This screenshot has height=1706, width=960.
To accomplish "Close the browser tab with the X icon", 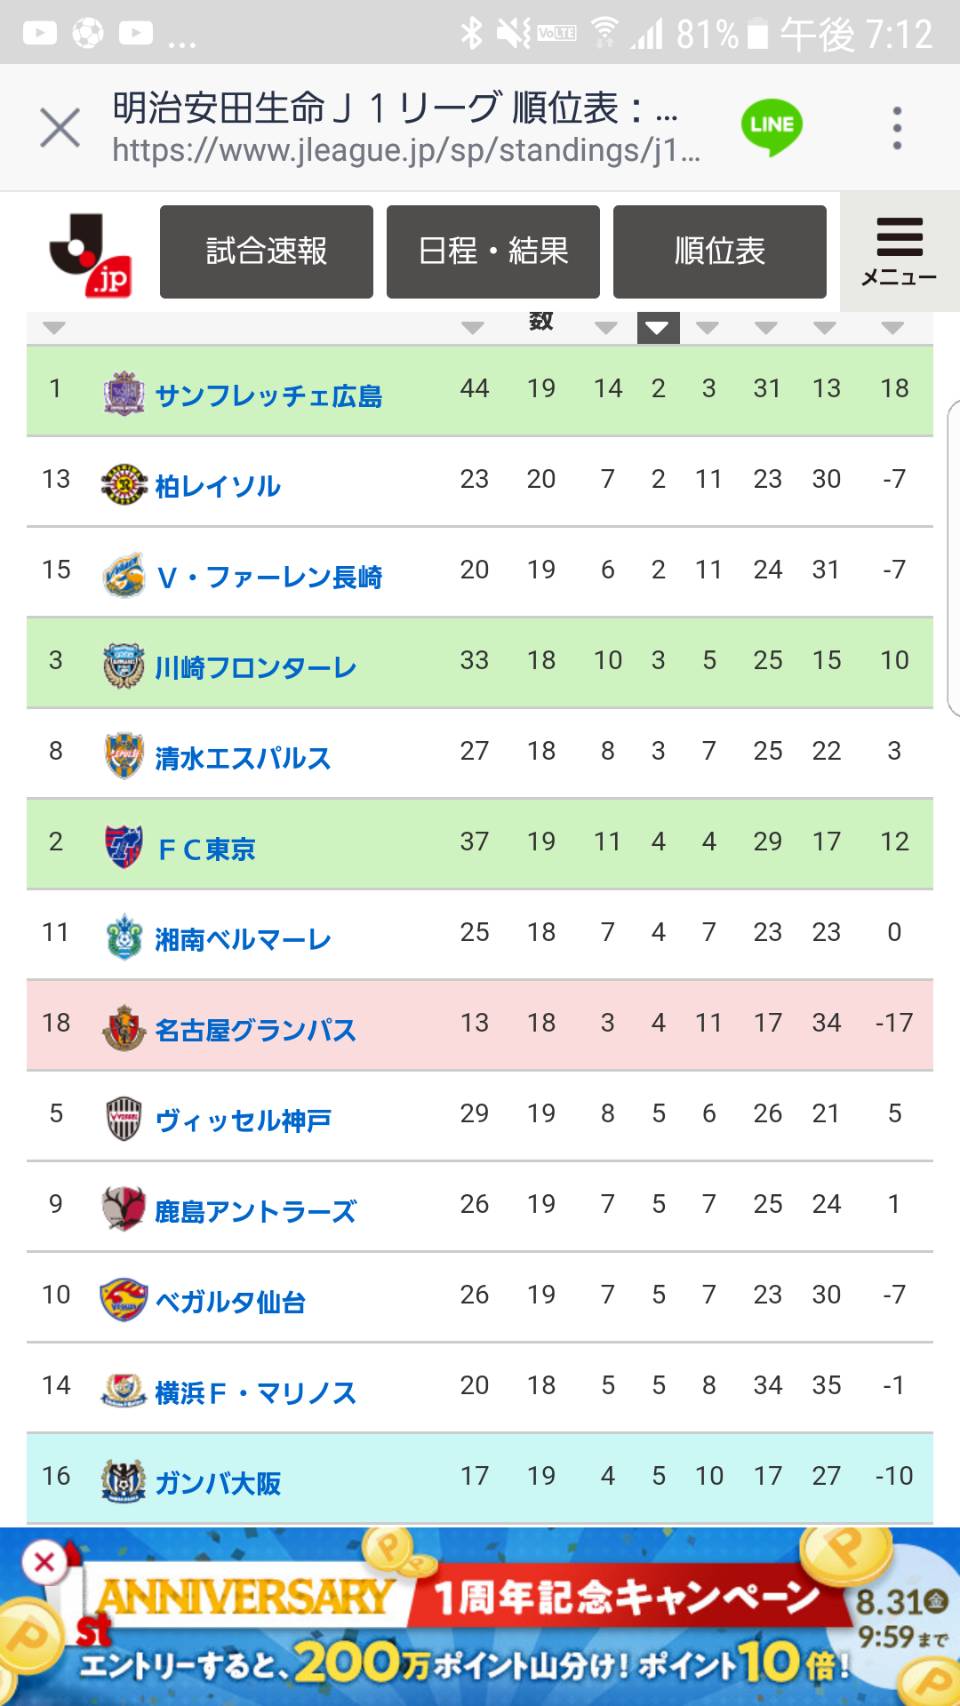I will pos(60,128).
